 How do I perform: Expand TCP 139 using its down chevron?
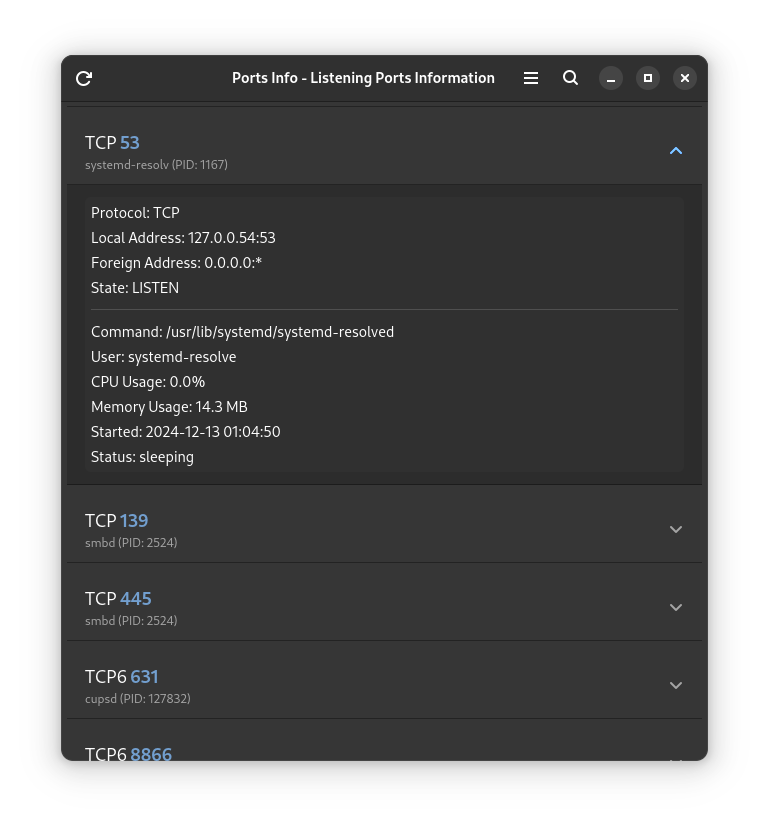(675, 529)
